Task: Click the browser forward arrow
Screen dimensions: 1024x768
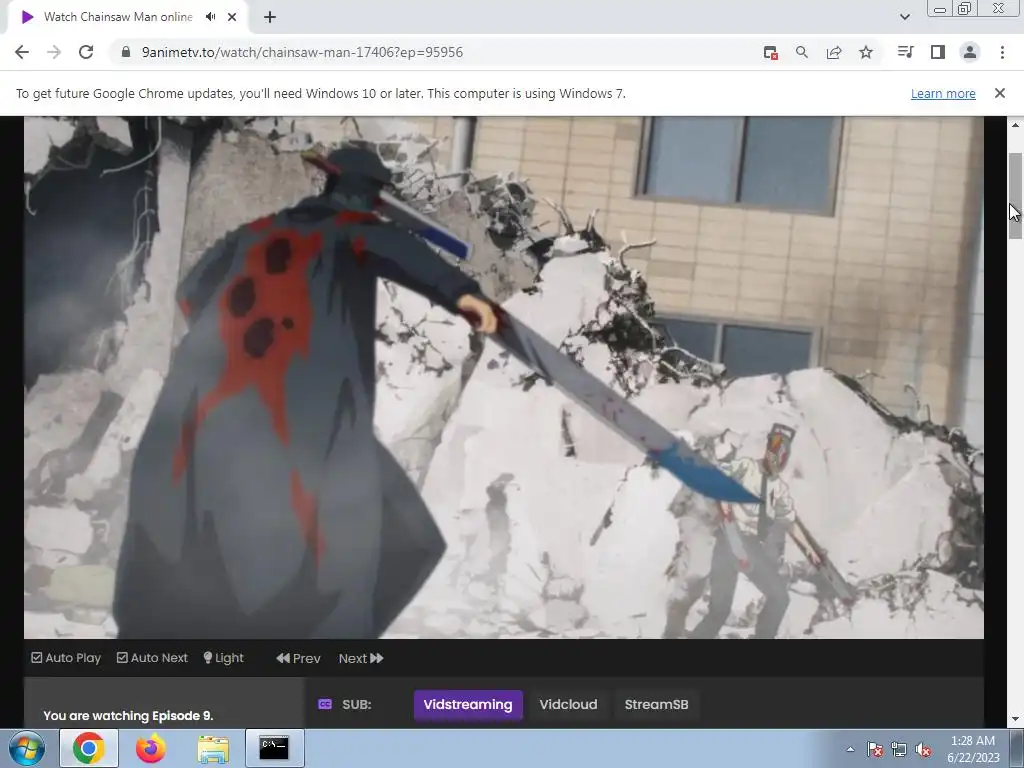Action: 54,52
